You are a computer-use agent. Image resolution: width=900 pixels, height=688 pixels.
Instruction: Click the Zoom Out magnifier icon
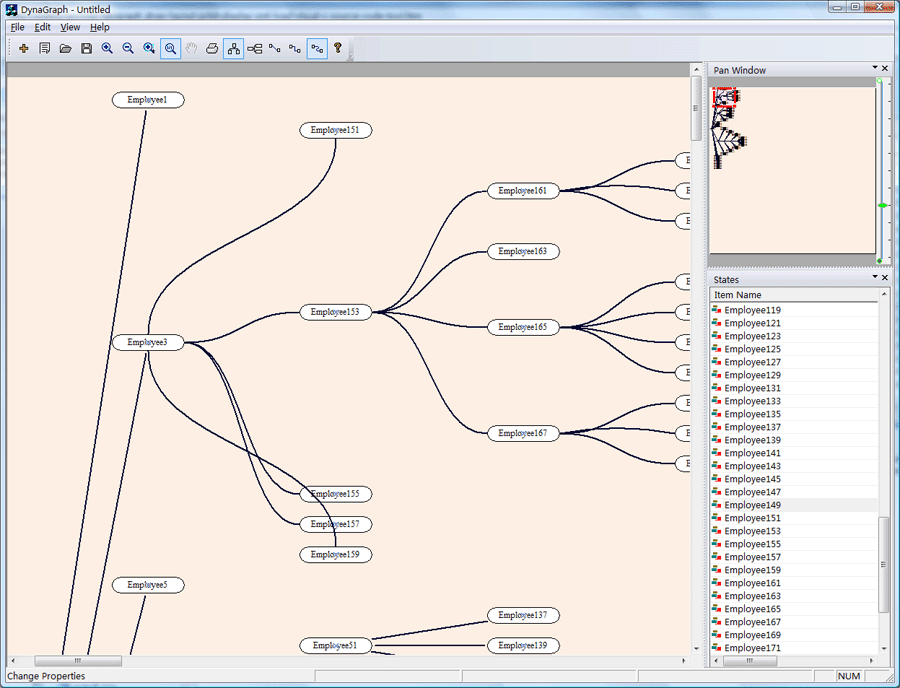coord(128,48)
